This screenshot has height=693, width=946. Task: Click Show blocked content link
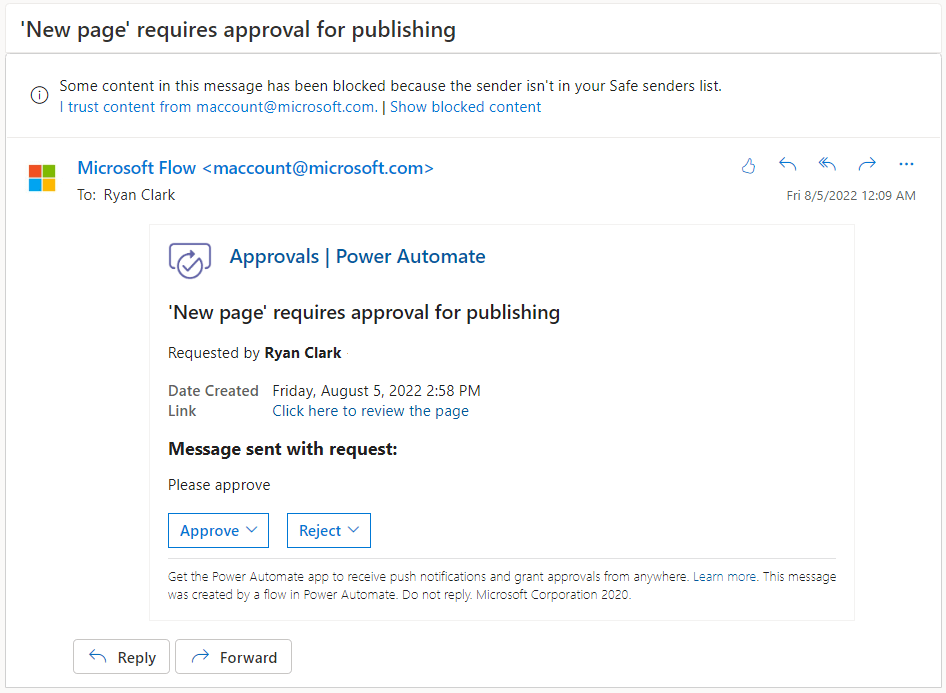point(465,107)
